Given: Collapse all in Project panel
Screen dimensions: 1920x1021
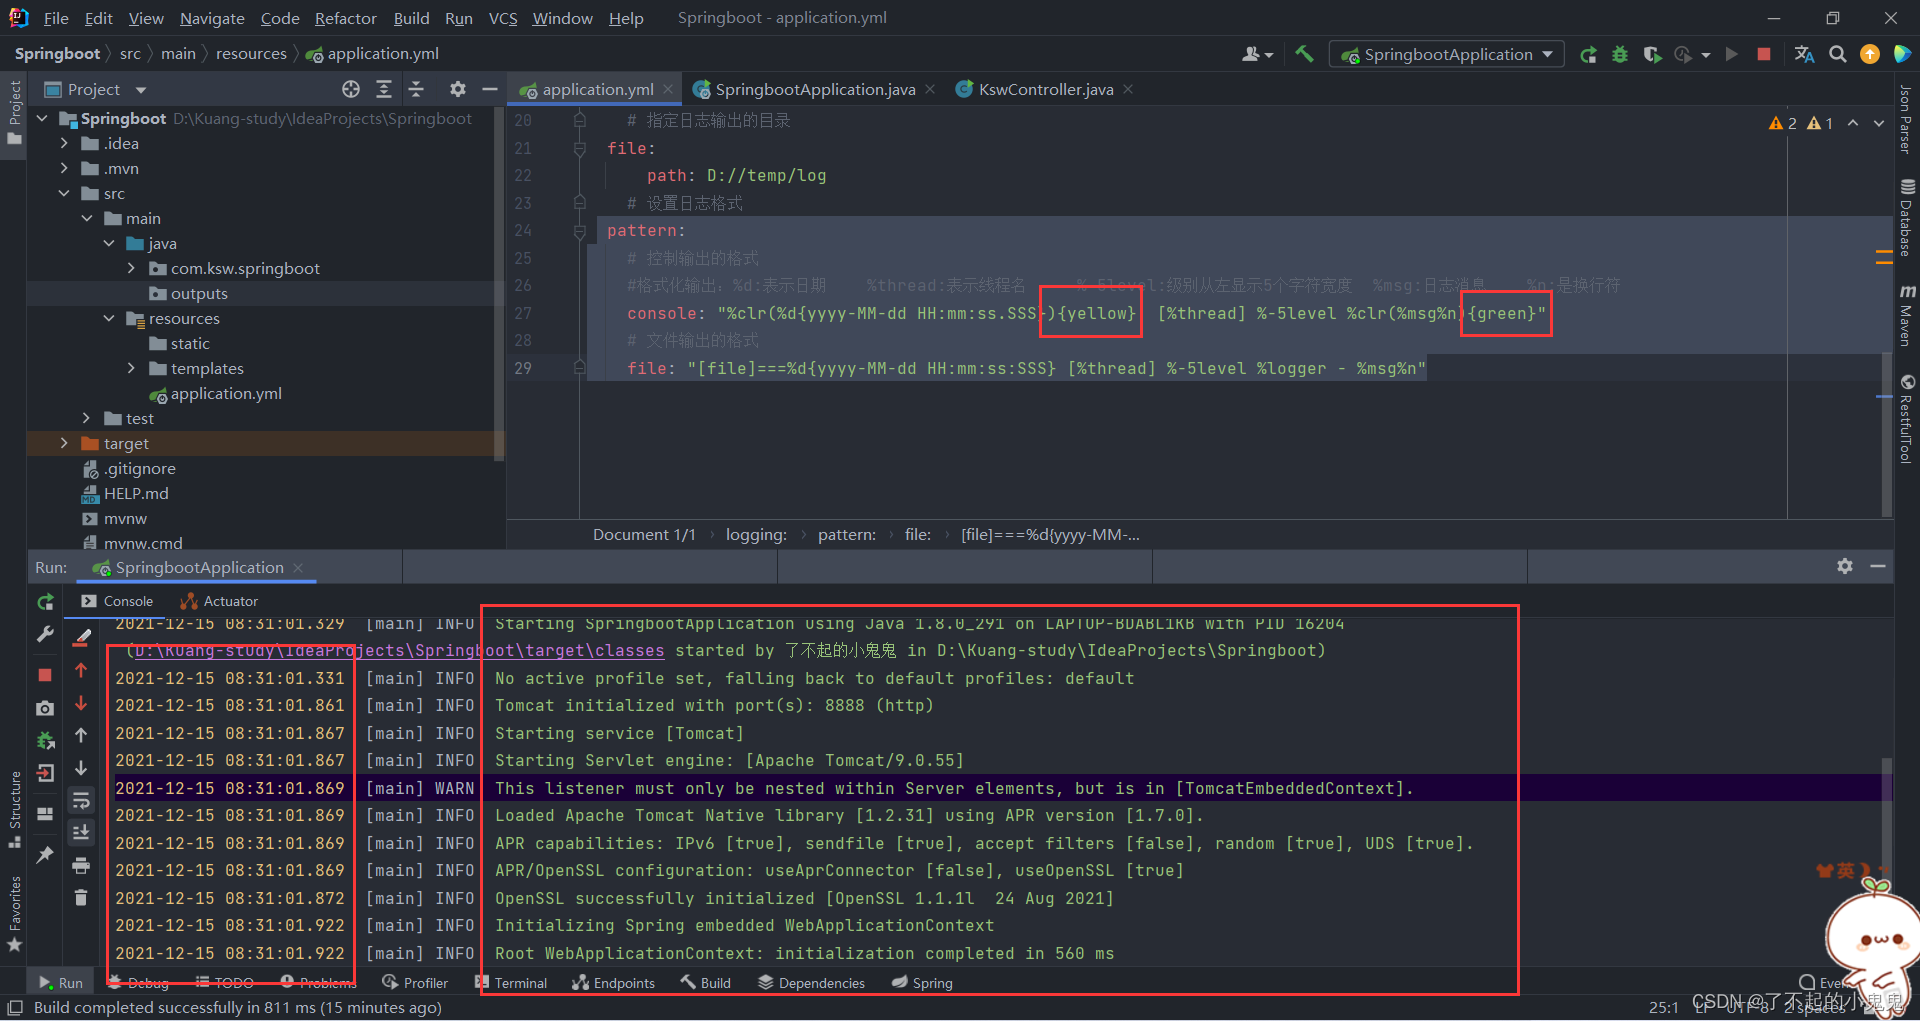Looking at the screenshot, I should coord(416,89).
